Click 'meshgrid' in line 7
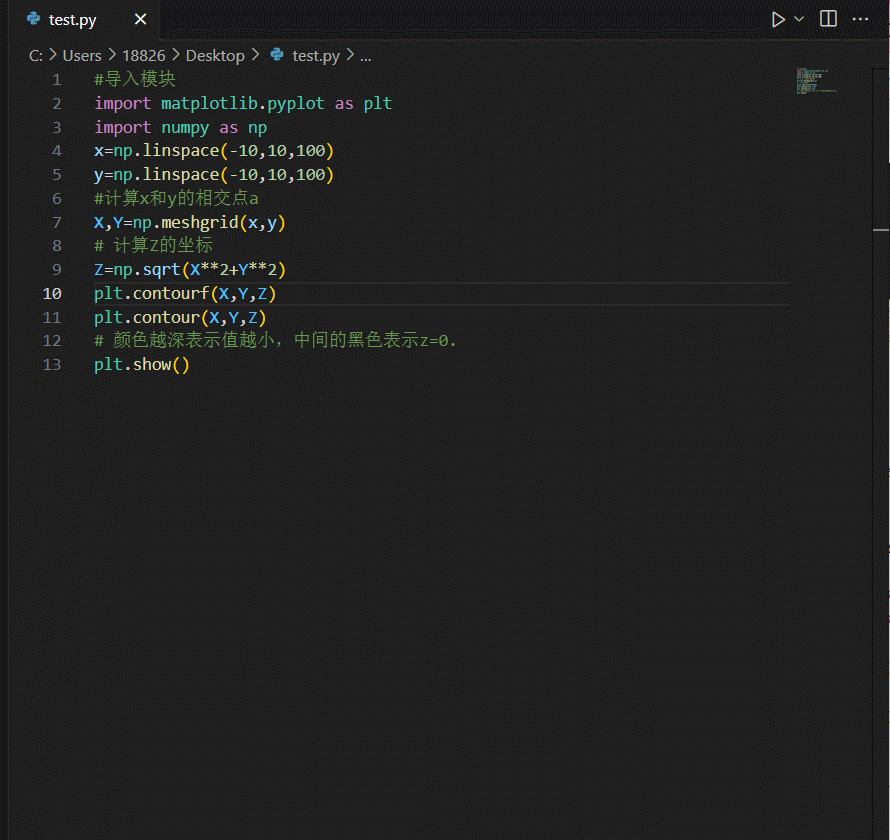The width and height of the screenshot is (890, 840). (200, 222)
